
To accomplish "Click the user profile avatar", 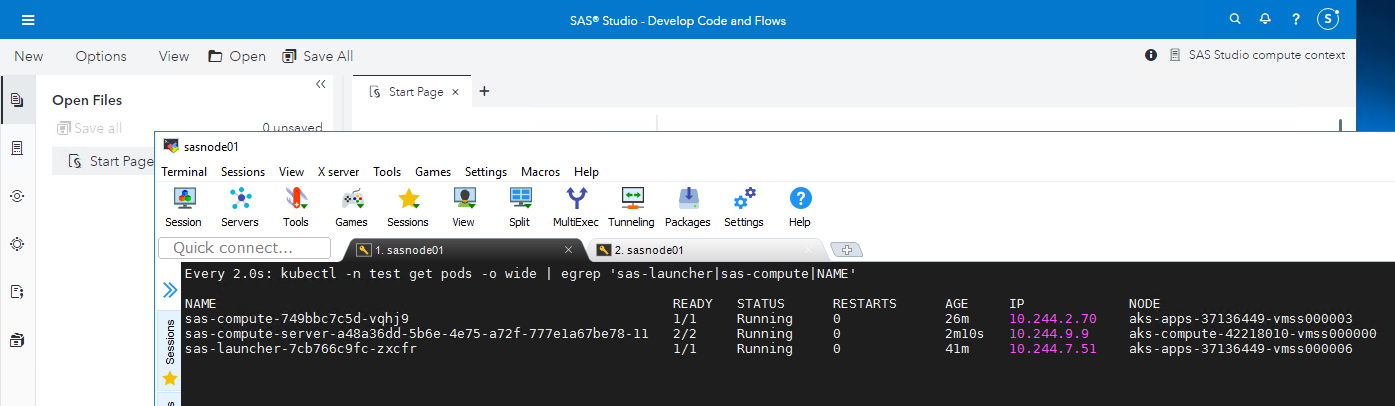I will pyautogui.click(x=1328, y=19).
